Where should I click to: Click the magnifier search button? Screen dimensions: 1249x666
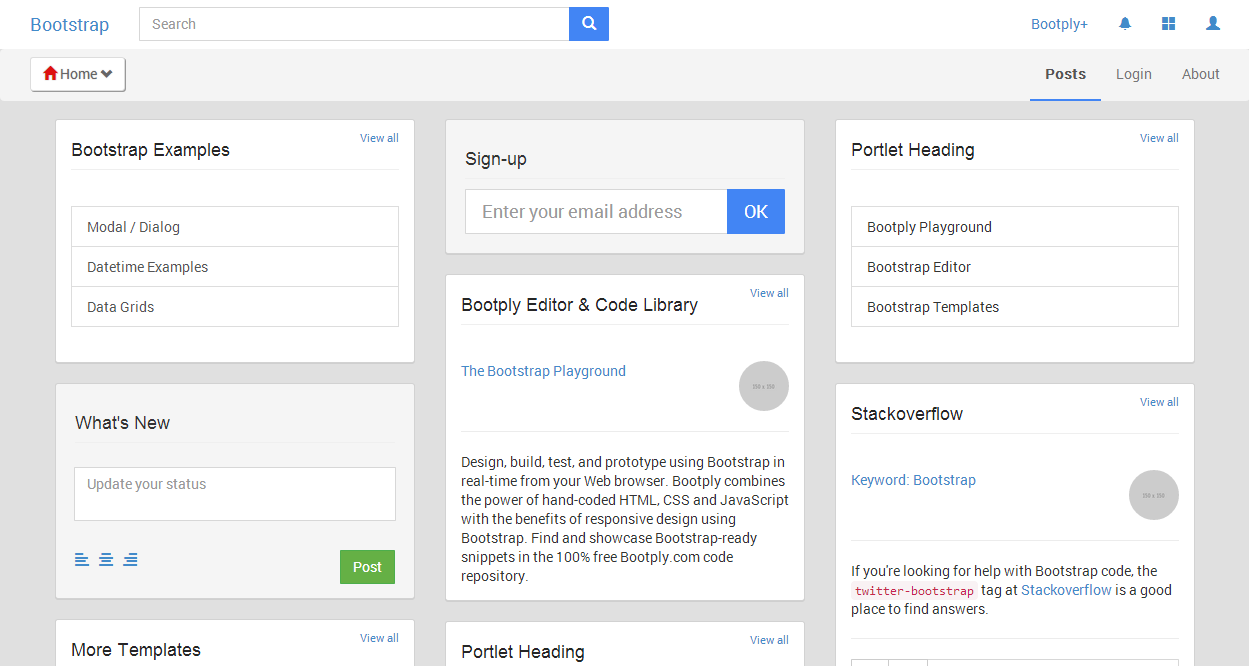tap(589, 24)
